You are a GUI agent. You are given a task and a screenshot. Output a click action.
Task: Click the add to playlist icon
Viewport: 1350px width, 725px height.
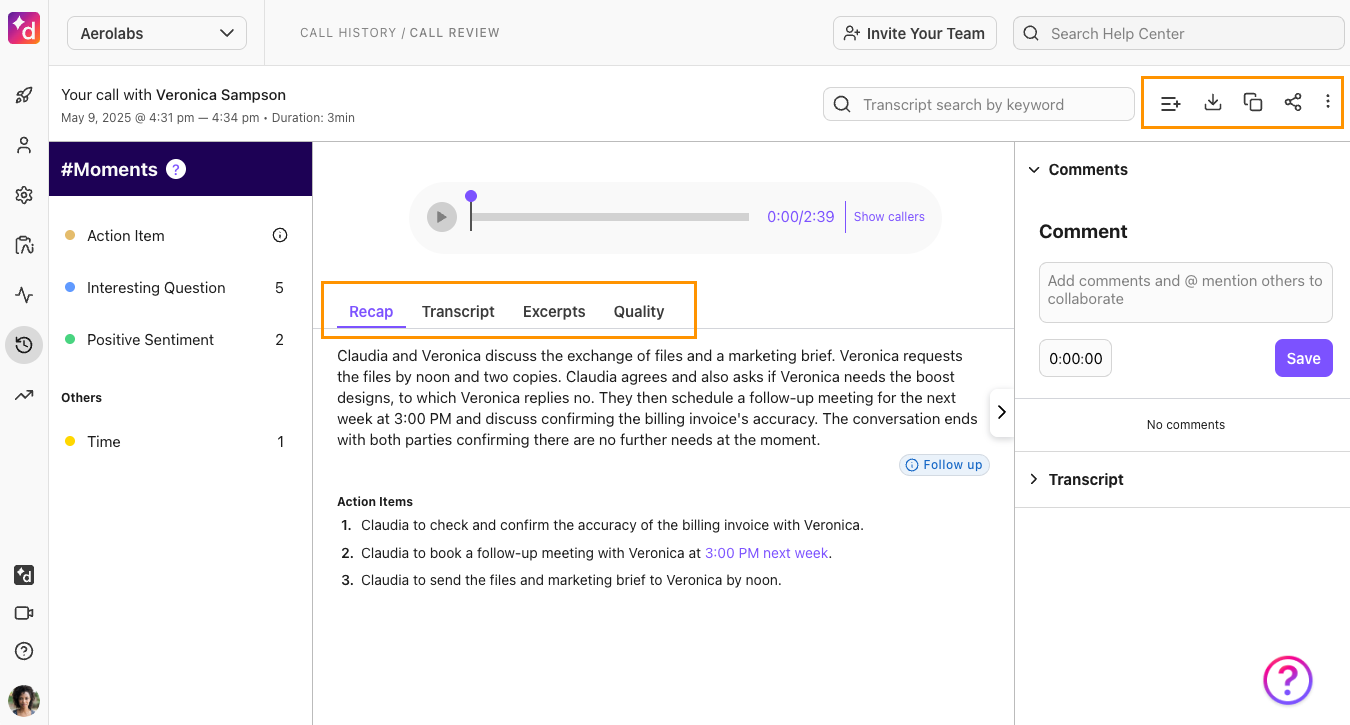click(1171, 103)
